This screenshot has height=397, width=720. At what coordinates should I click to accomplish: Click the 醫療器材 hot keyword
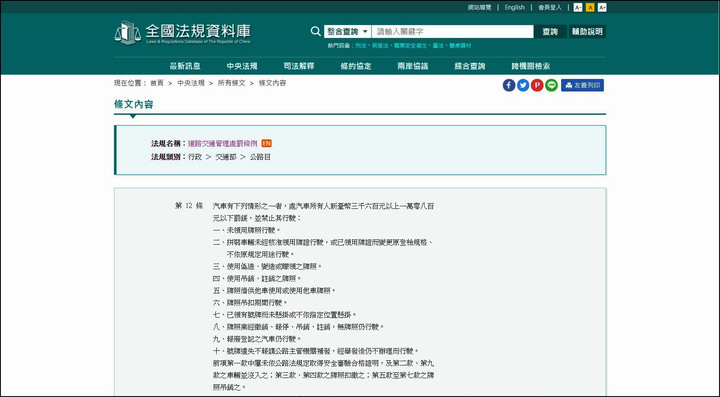460,46
